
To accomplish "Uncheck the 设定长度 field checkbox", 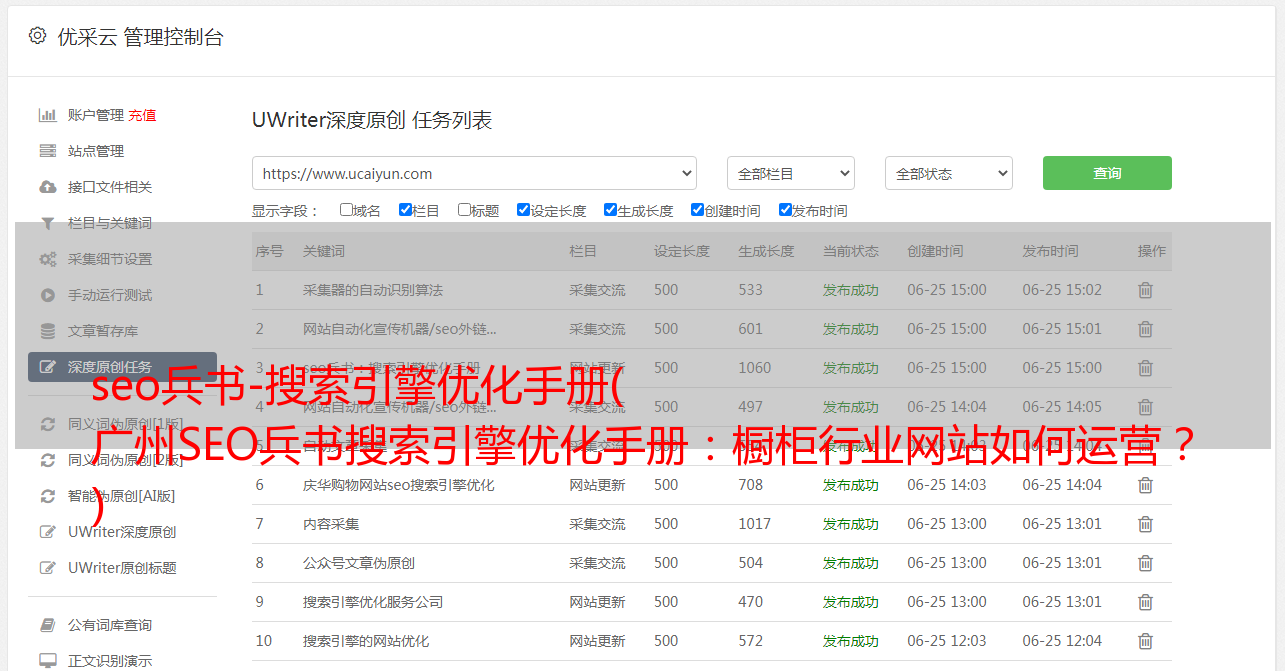I will 523,210.
